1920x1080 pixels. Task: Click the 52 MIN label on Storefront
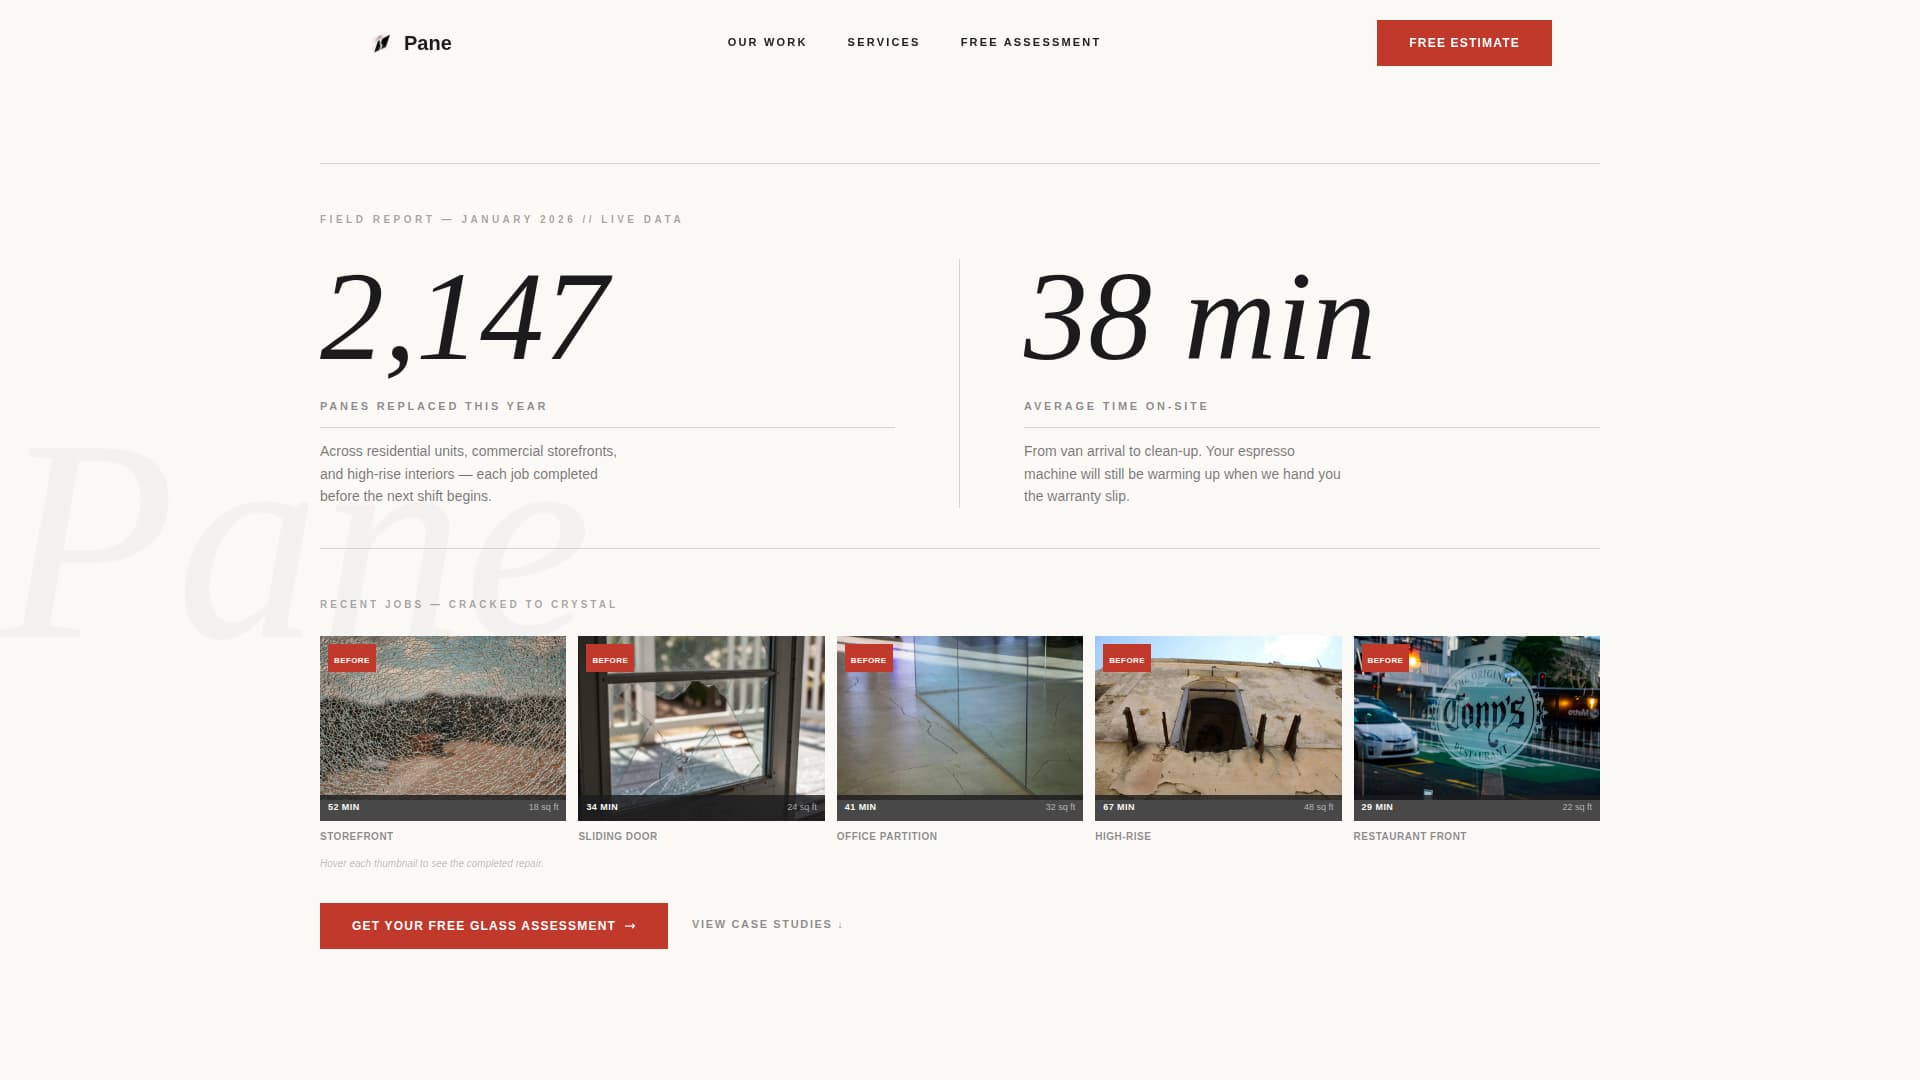click(x=343, y=807)
